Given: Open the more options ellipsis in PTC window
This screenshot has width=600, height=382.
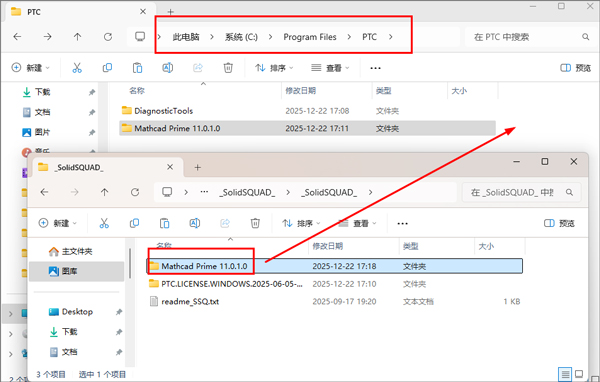Looking at the screenshot, I should (375, 68).
